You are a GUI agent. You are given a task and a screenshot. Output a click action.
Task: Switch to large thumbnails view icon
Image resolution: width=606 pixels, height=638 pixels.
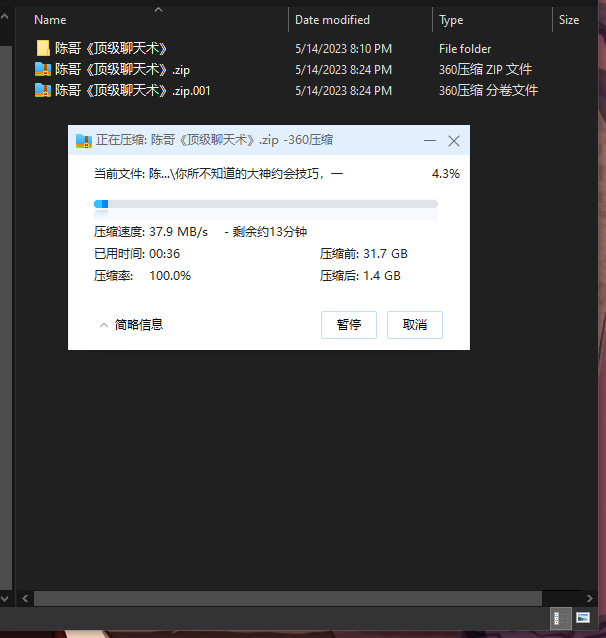(x=583, y=618)
